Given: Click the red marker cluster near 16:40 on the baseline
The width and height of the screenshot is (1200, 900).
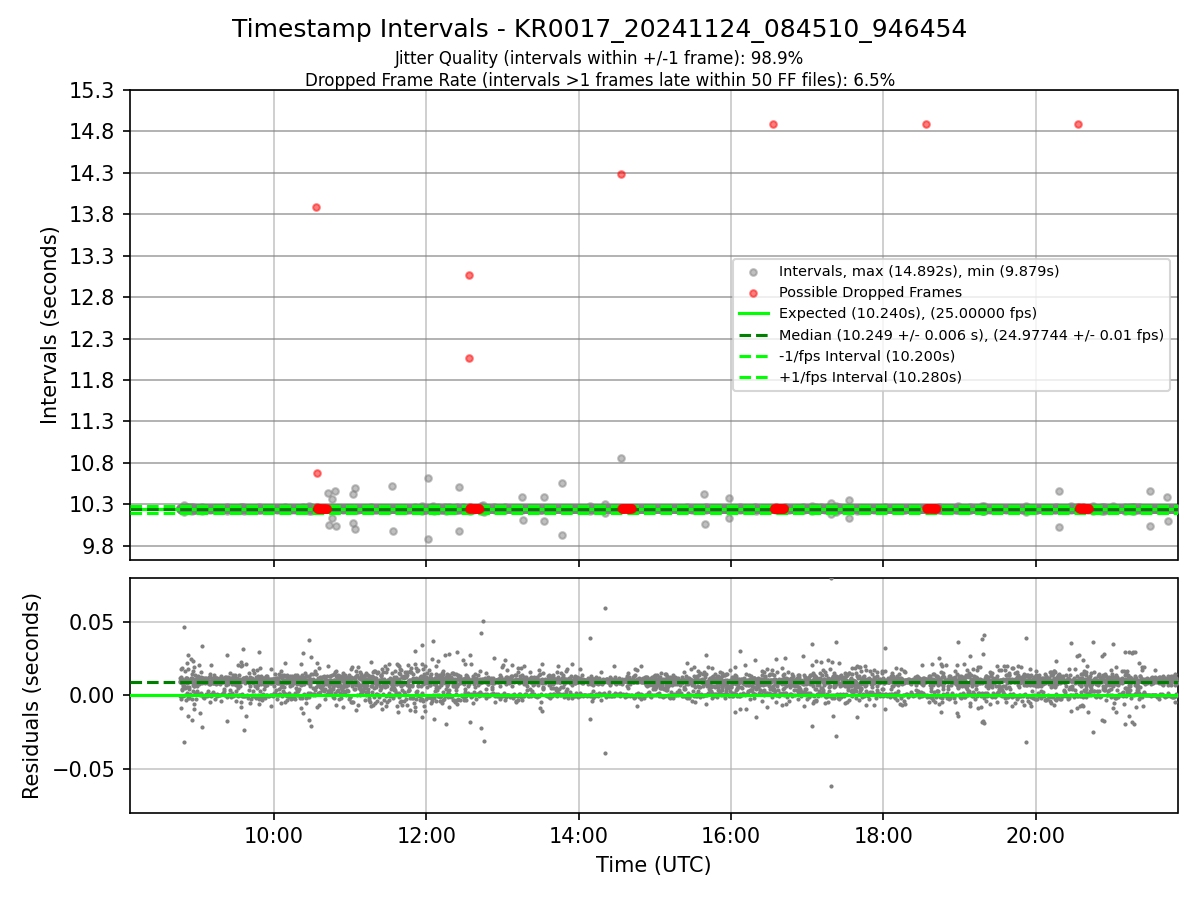Looking at the screenshot, I should click(x=779, y=509).
